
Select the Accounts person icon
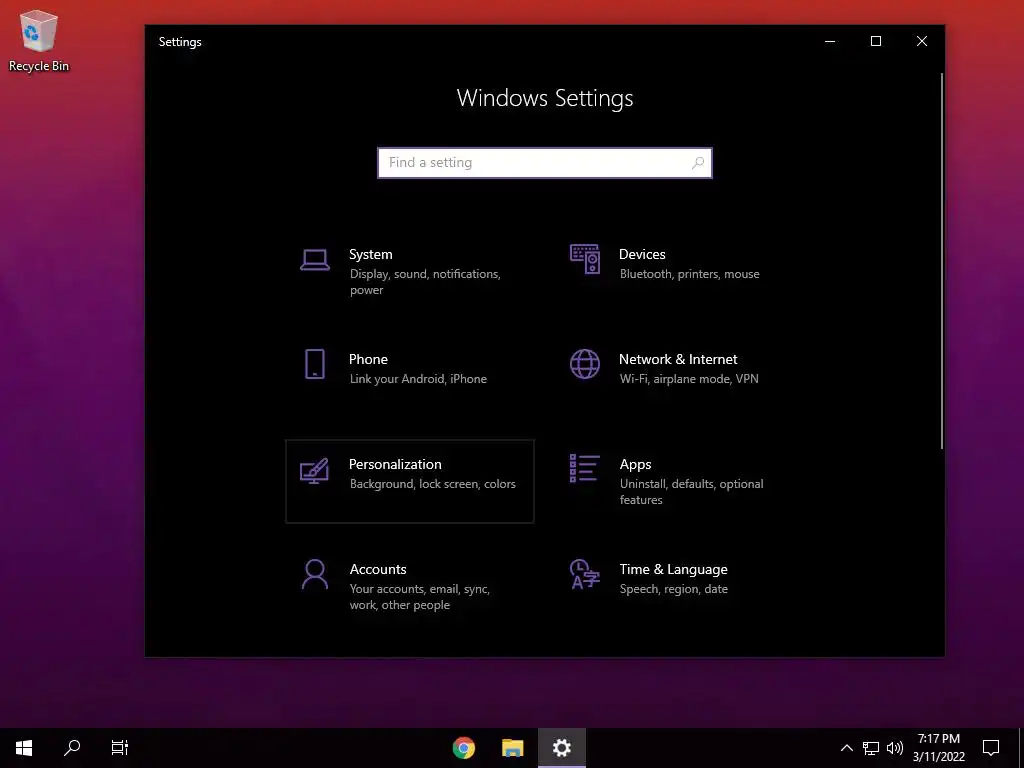point(315,574)
